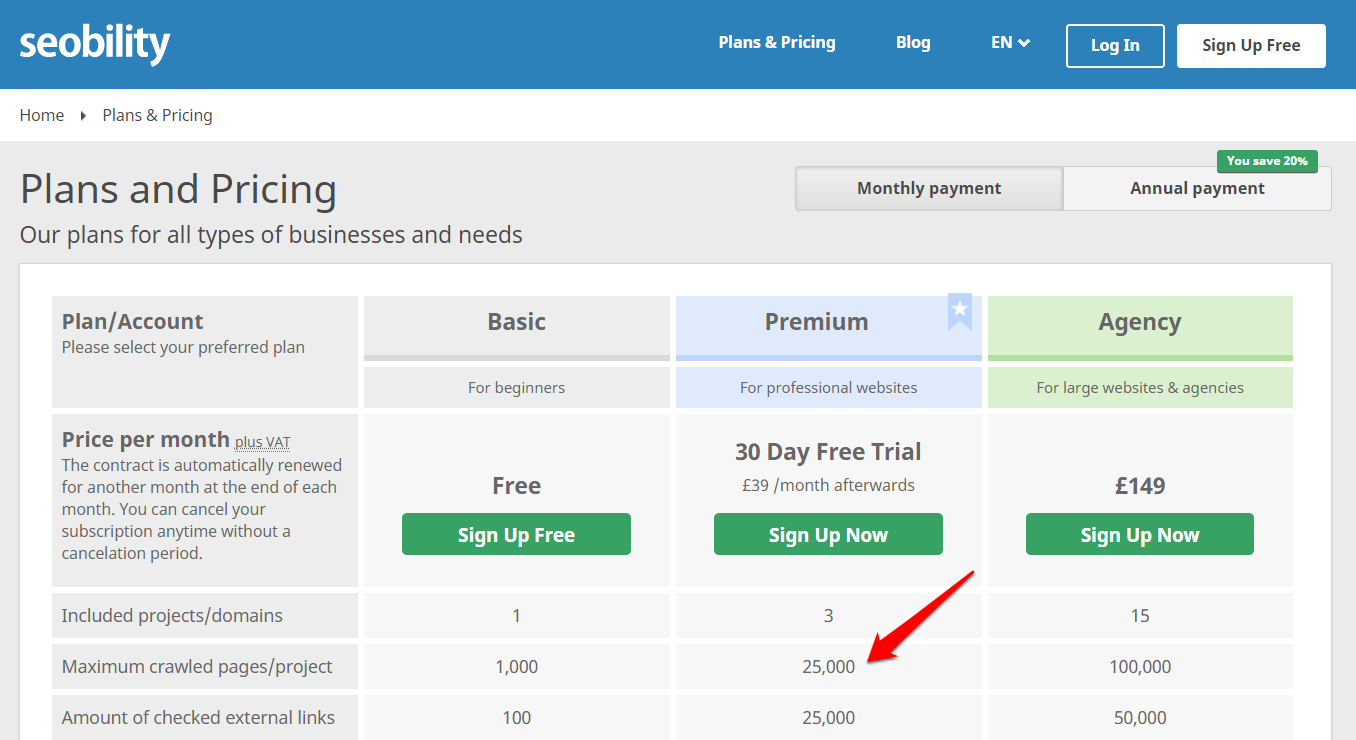Expand the EN language dropdown

(1011, 43)
